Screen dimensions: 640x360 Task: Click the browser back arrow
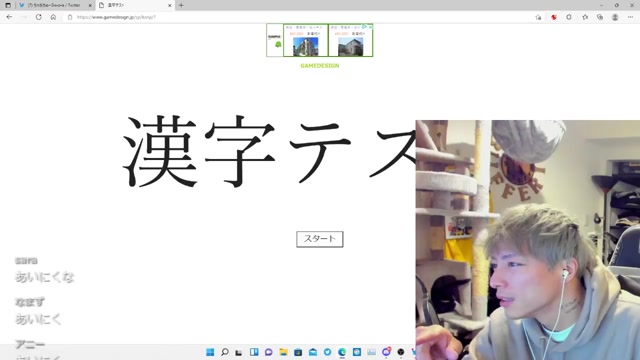(9, 17)
